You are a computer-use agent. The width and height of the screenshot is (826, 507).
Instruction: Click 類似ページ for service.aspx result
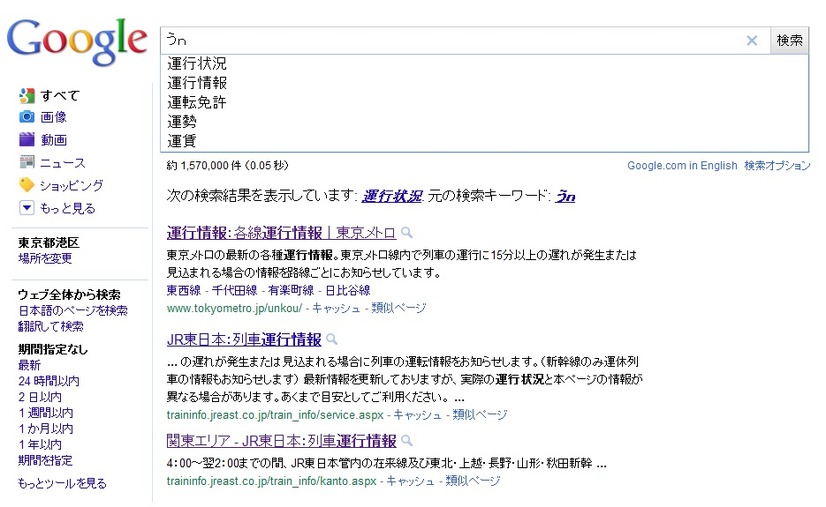tap(480, 415)
